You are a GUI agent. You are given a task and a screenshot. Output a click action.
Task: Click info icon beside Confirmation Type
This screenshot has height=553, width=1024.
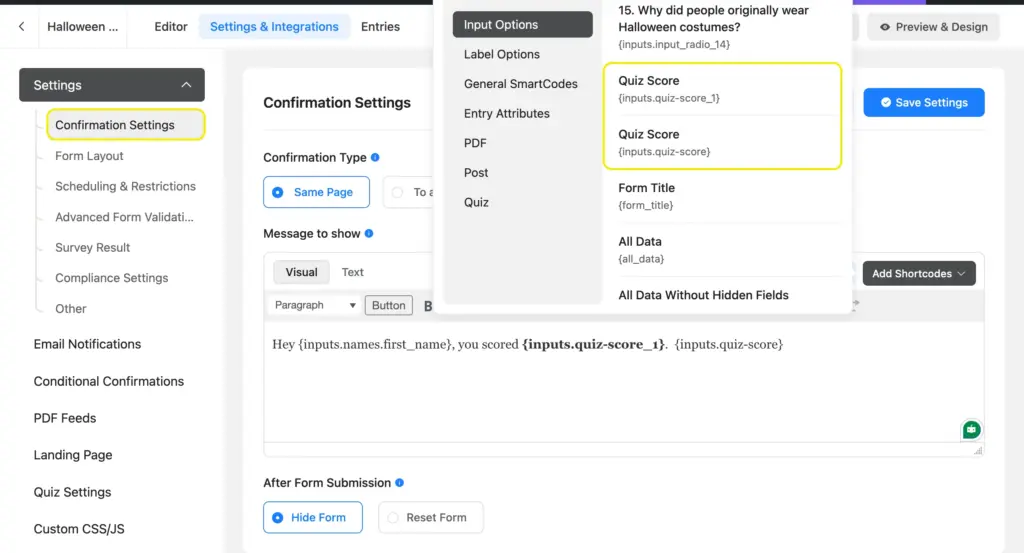coord(375,157)
